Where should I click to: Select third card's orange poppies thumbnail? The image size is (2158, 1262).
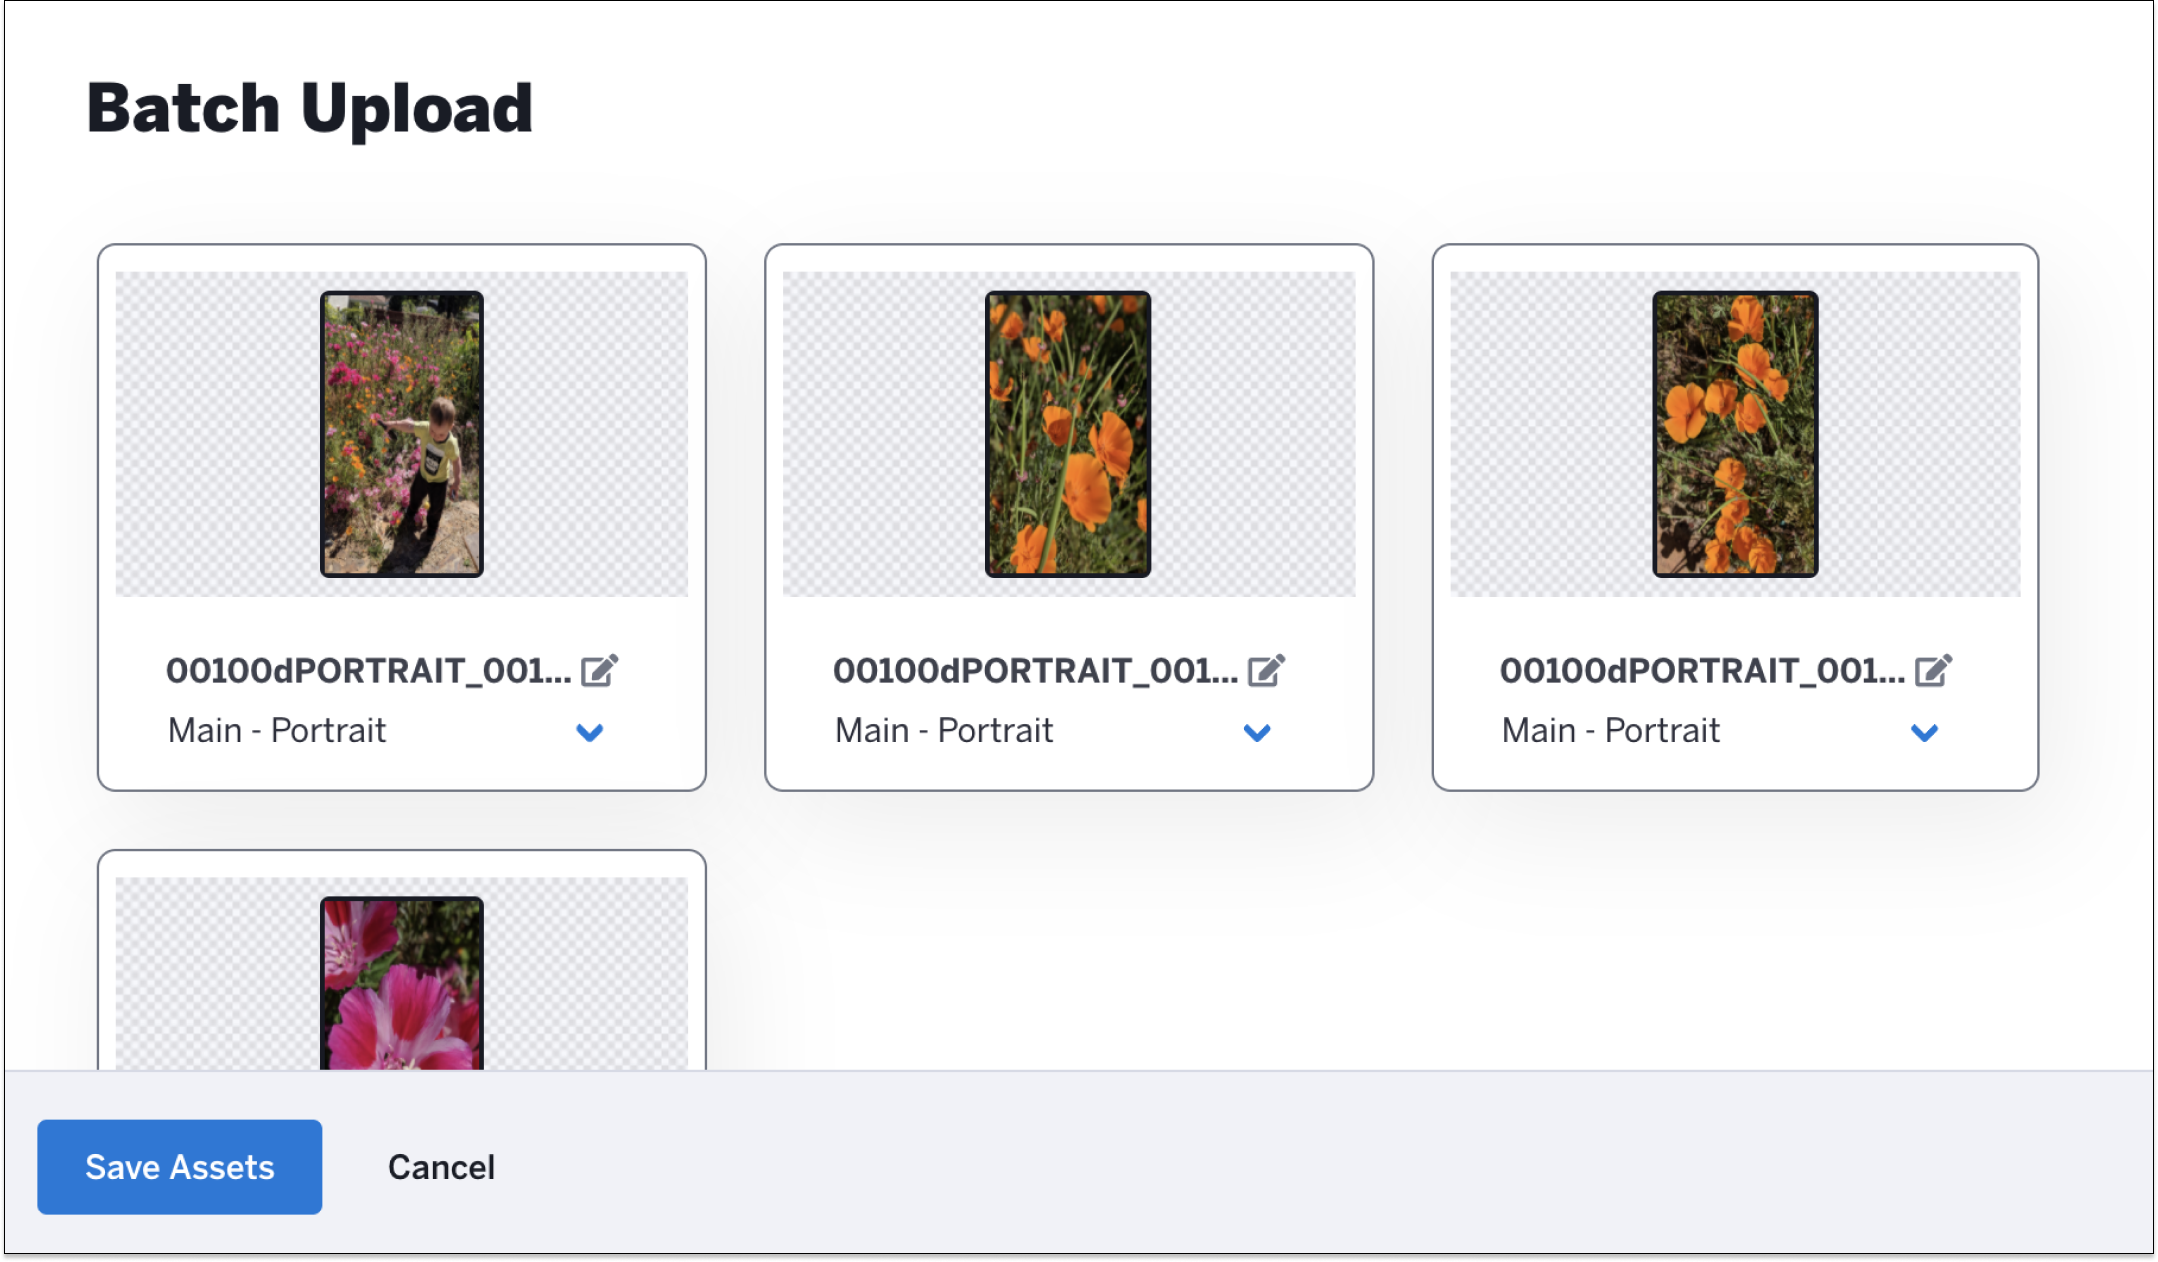[1735, 434]
